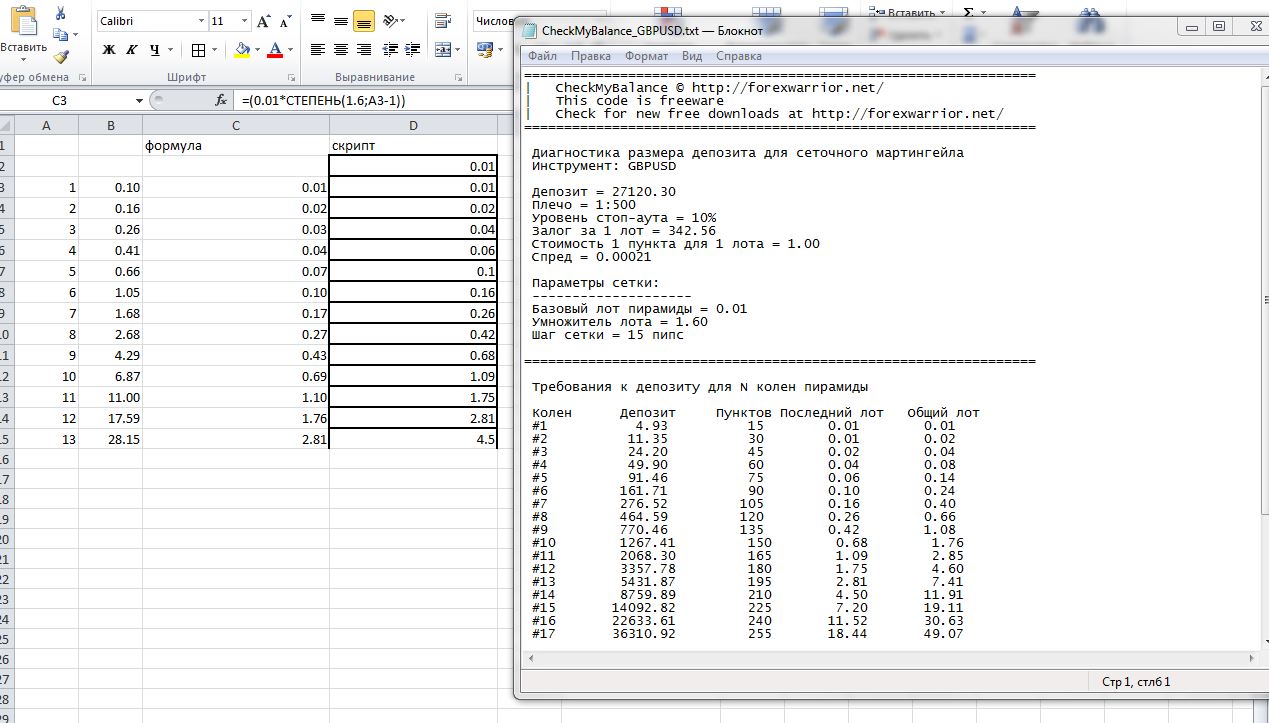Viewport: 1269px width, 723px height.
Task: Select cell with text 'скрипт'
Action: coord(413,146)
